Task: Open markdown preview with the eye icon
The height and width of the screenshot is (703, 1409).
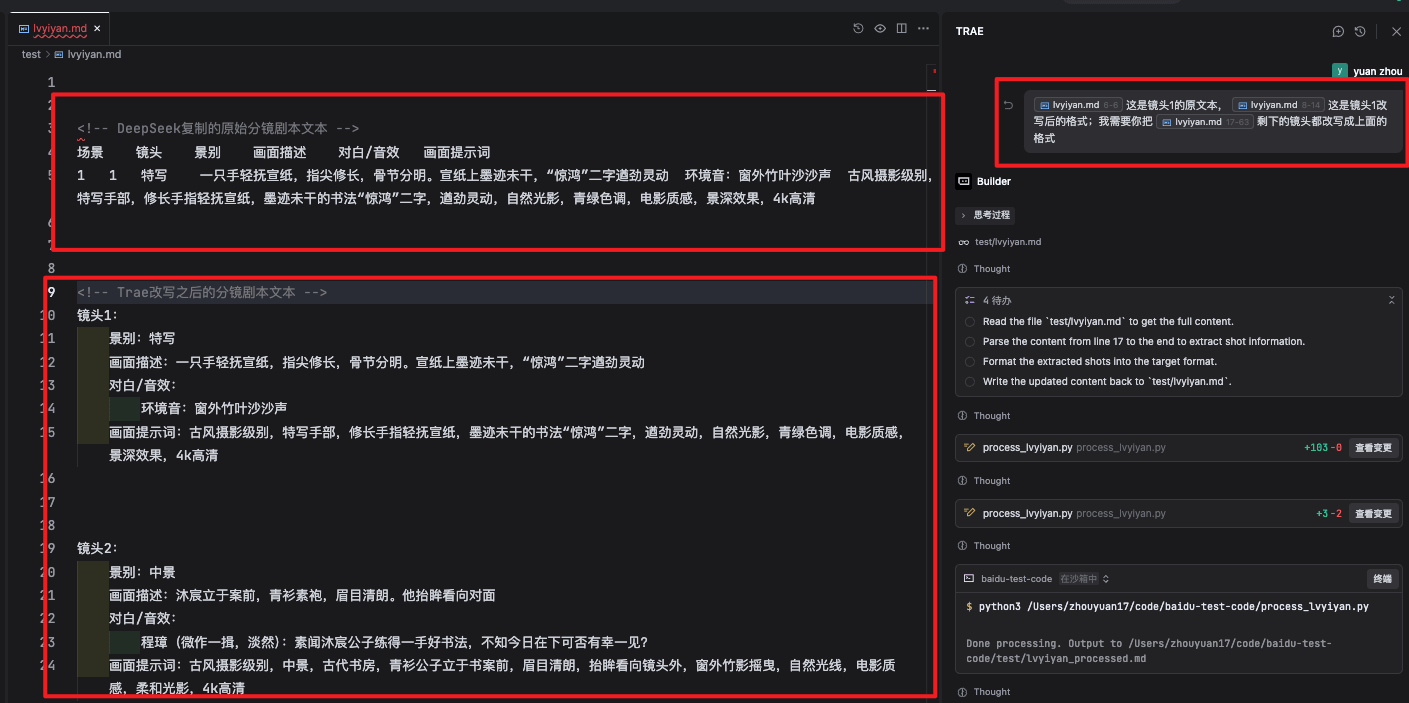Action: (x=880, y=28)
